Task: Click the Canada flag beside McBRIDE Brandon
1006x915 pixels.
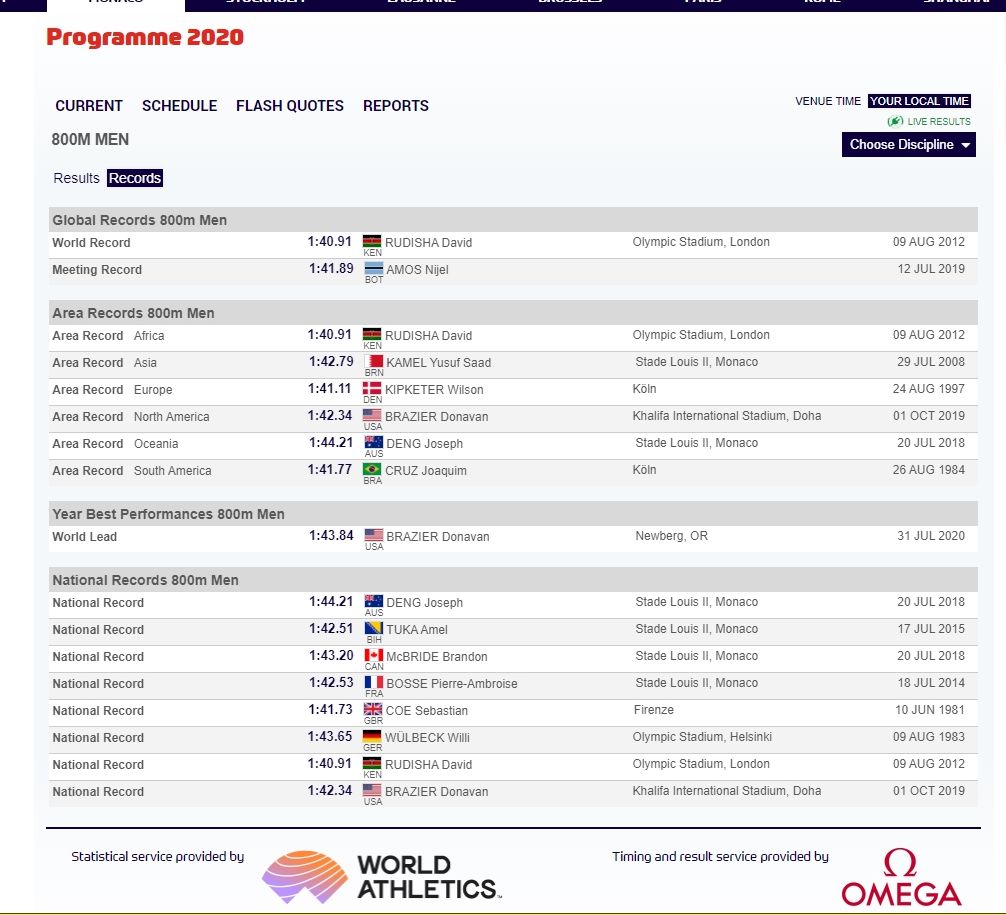Action: (373, 656)
